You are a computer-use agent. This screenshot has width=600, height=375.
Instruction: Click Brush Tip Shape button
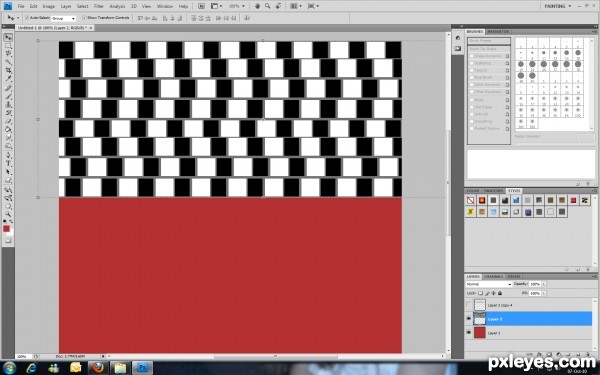(x=489, y=49)
